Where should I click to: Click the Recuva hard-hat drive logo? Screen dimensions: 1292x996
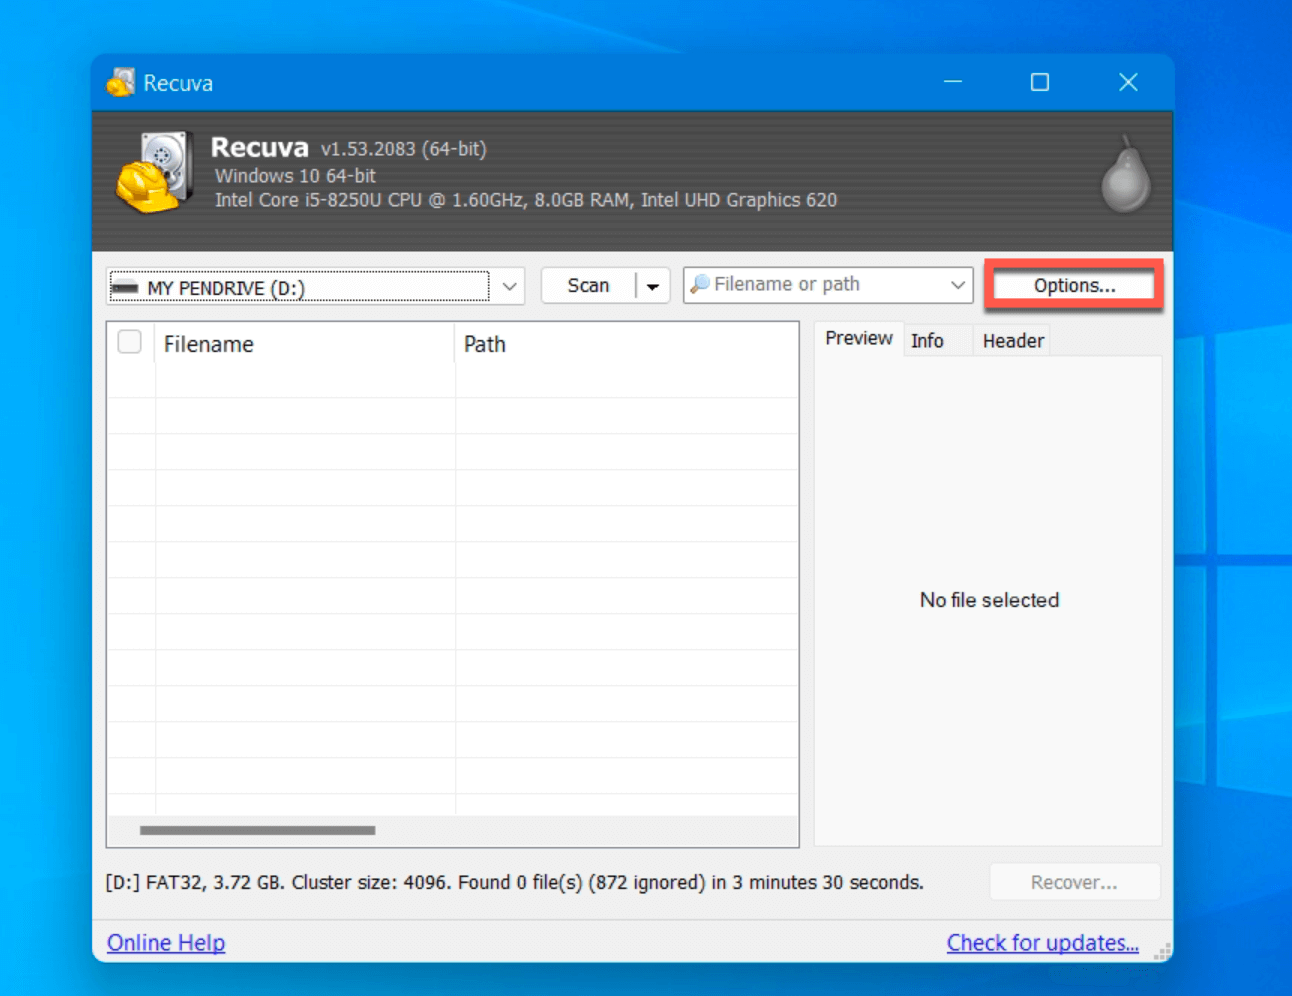154,172
